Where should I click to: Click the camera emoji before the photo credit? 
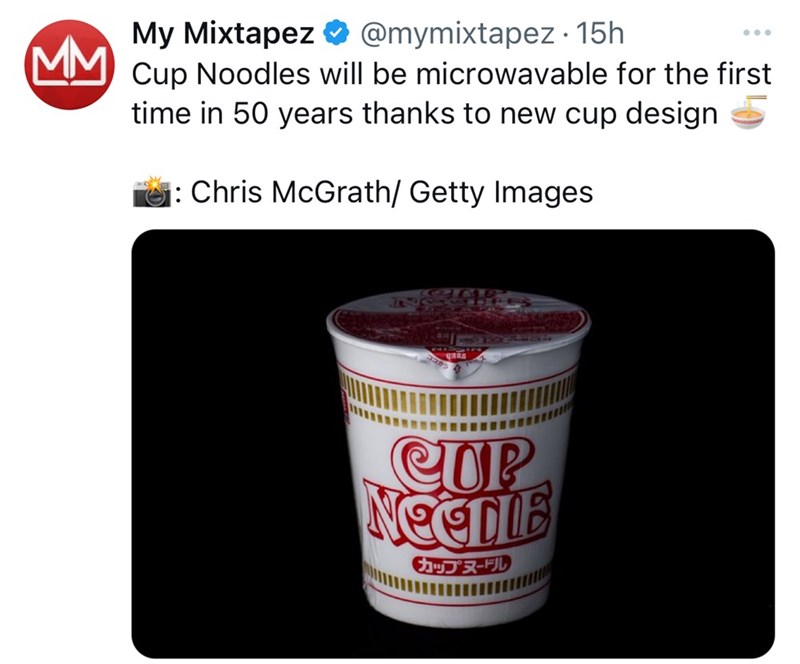(152, 191)
